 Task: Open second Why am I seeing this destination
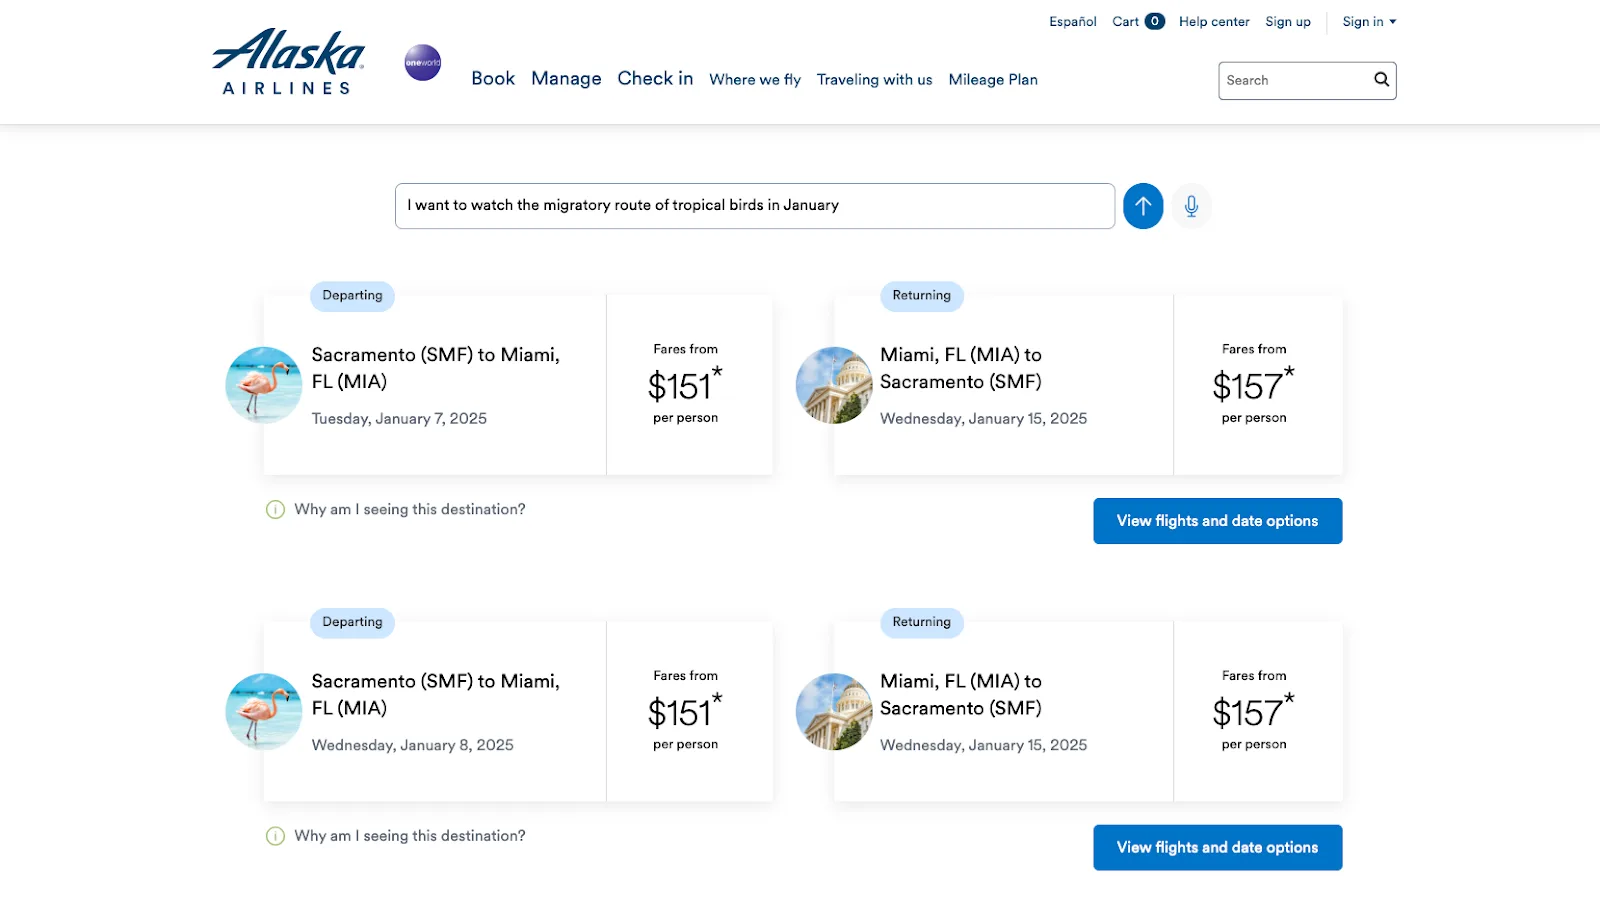(x=409, y=836)
